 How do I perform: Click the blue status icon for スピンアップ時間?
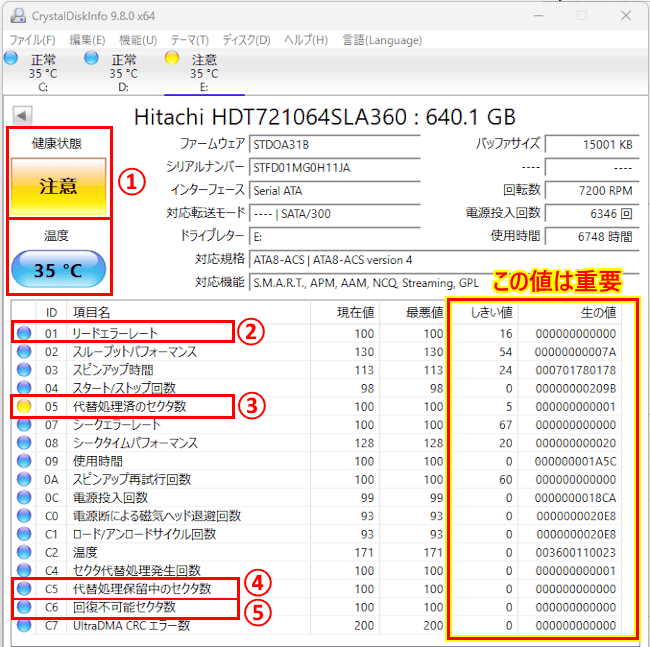click(24, 369)
